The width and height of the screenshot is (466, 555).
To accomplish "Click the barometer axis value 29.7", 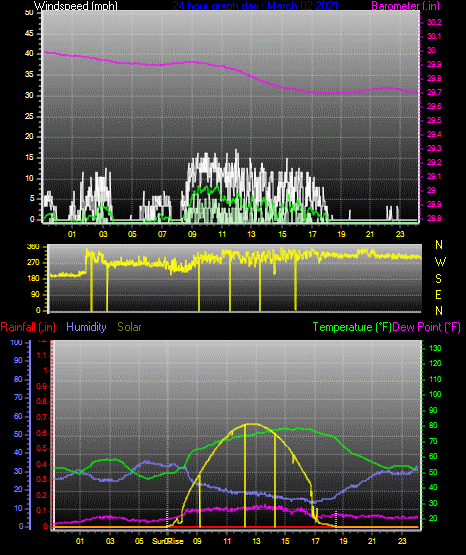I will point(434,92).
